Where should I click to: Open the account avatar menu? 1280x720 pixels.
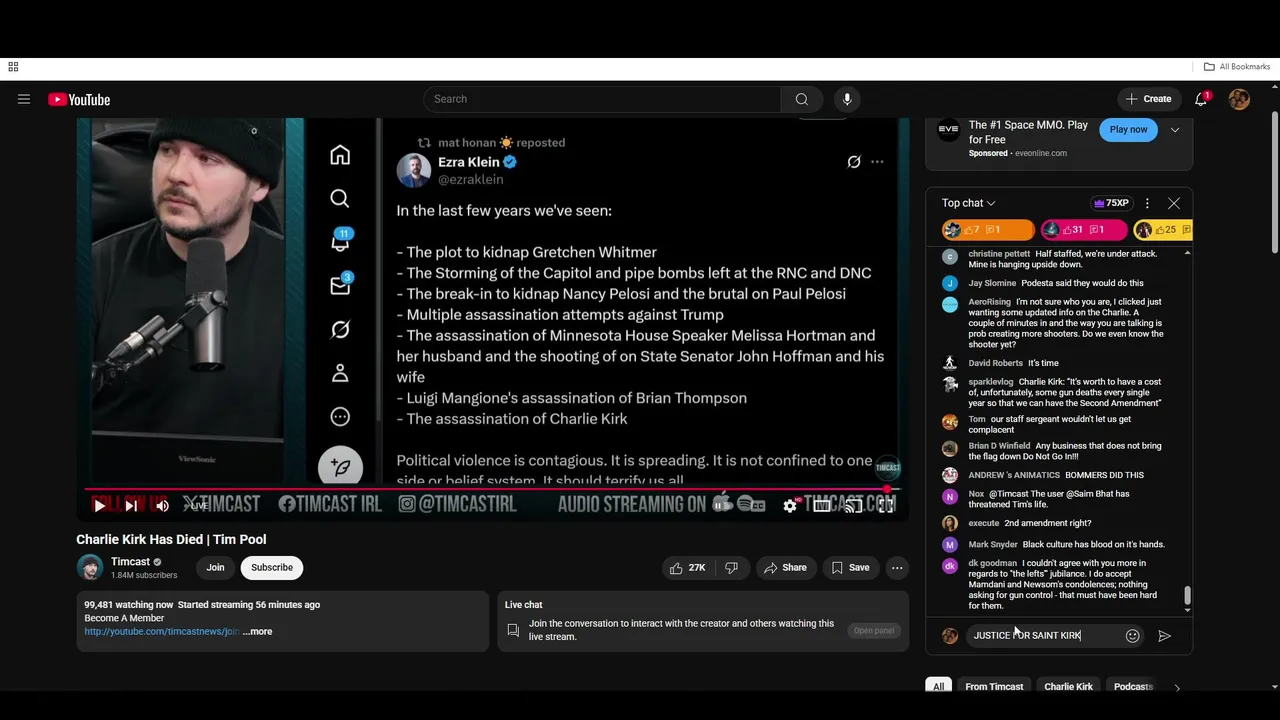point(1239,99)
